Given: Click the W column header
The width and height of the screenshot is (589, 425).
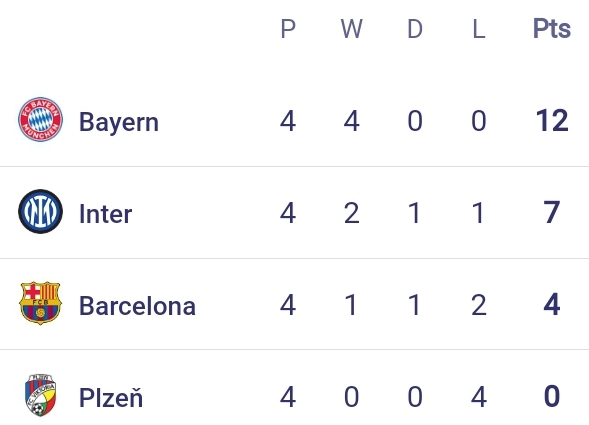Looking at the screenshot, I should 352,29.
